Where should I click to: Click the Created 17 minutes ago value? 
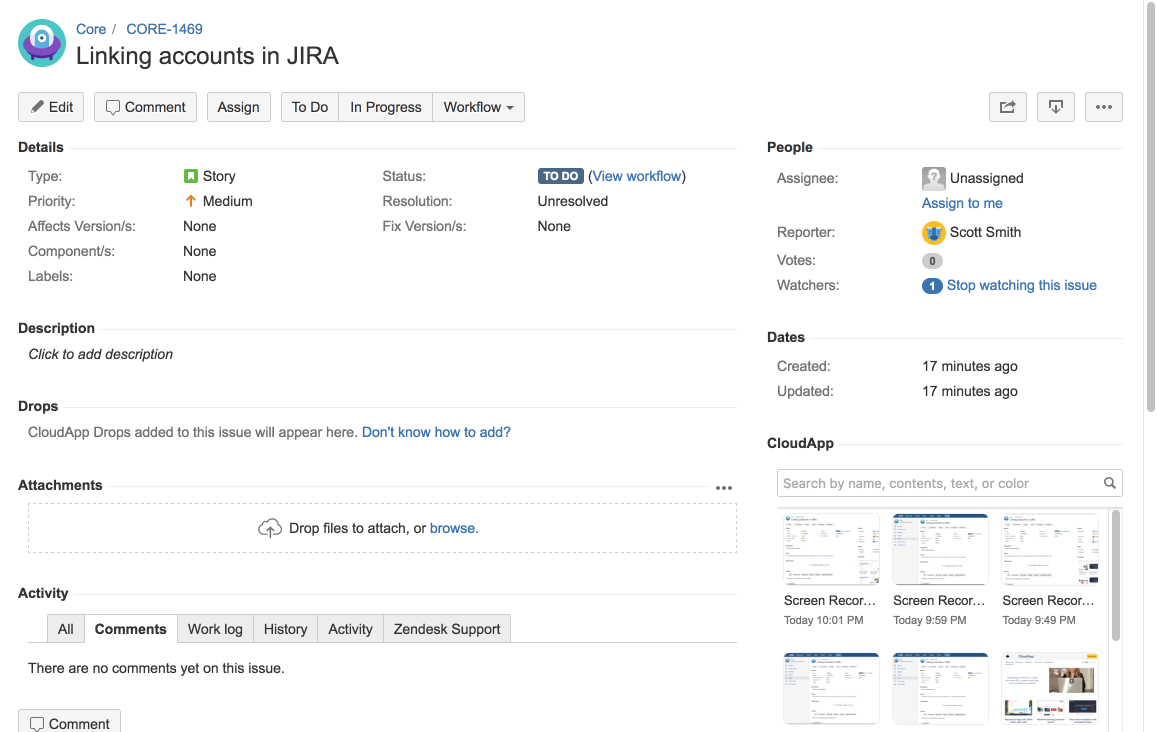(970, 366)
